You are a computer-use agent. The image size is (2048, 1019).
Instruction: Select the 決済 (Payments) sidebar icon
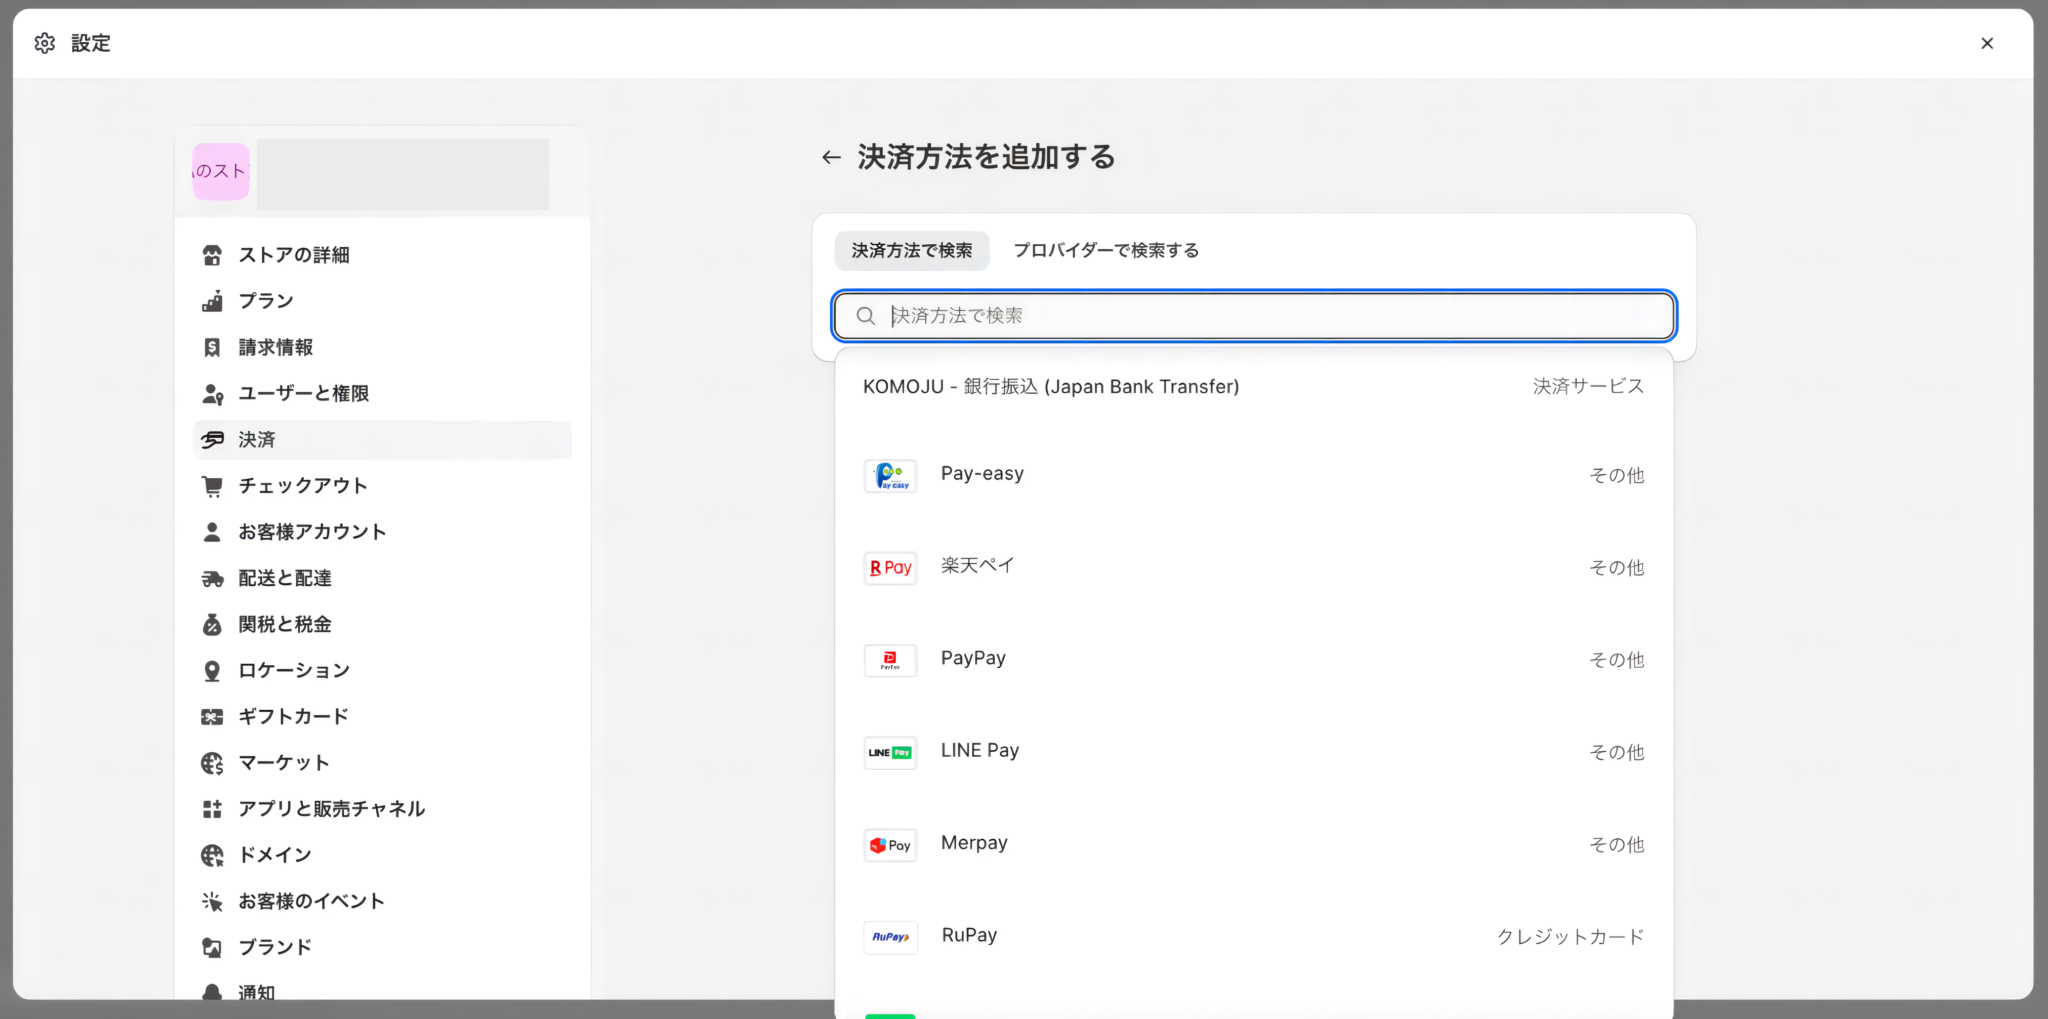tap(212, 440)
